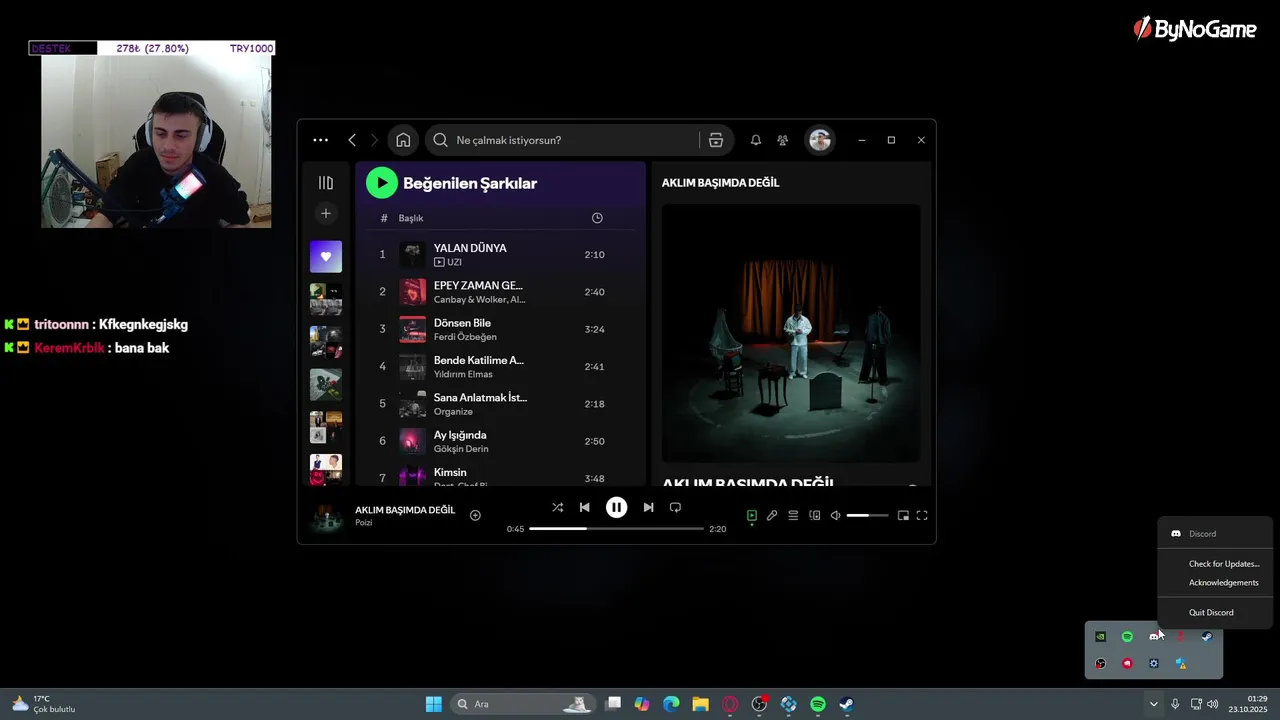Mute Spotify volume speaker icon
Image resolution: width=1280 pixels, height=720 pixels.
835,516
